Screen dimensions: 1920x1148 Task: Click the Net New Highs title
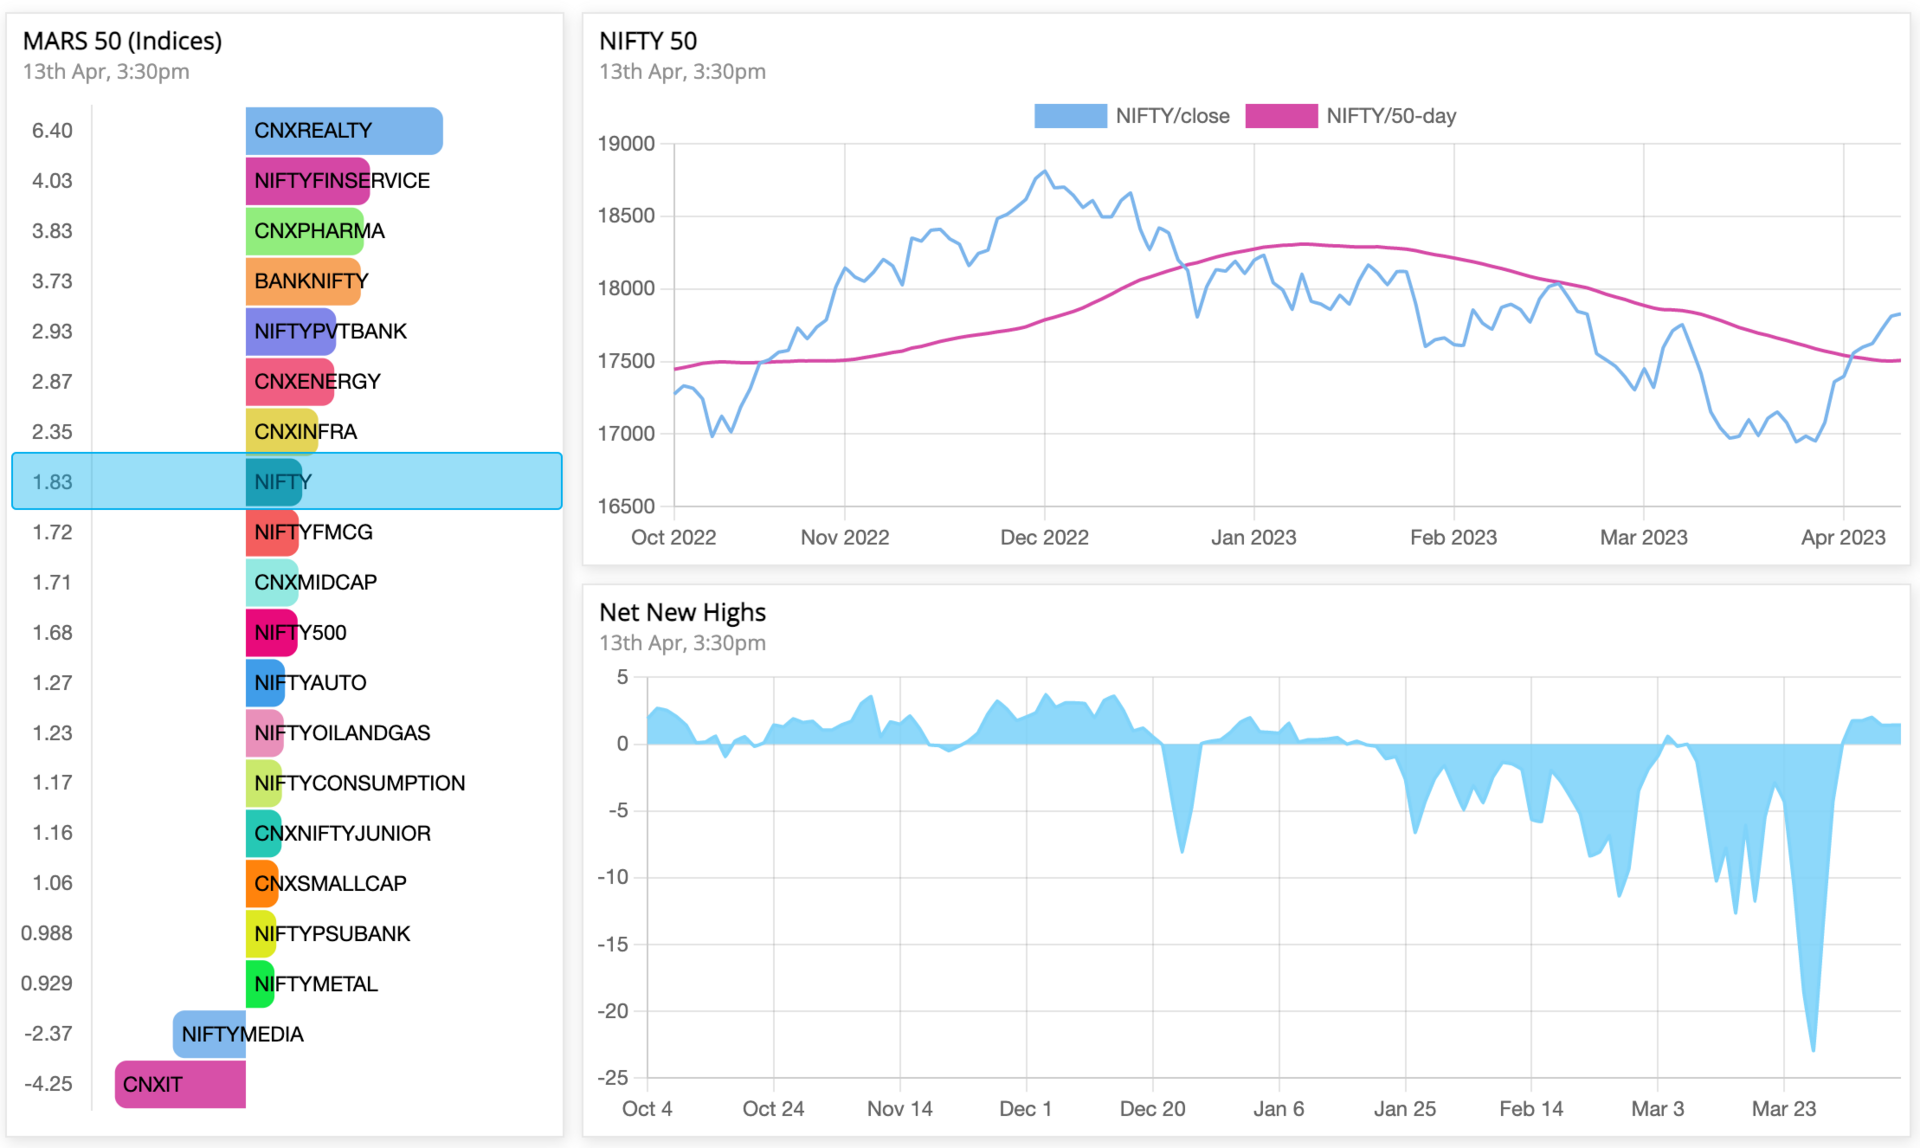(x=682, y=612)
